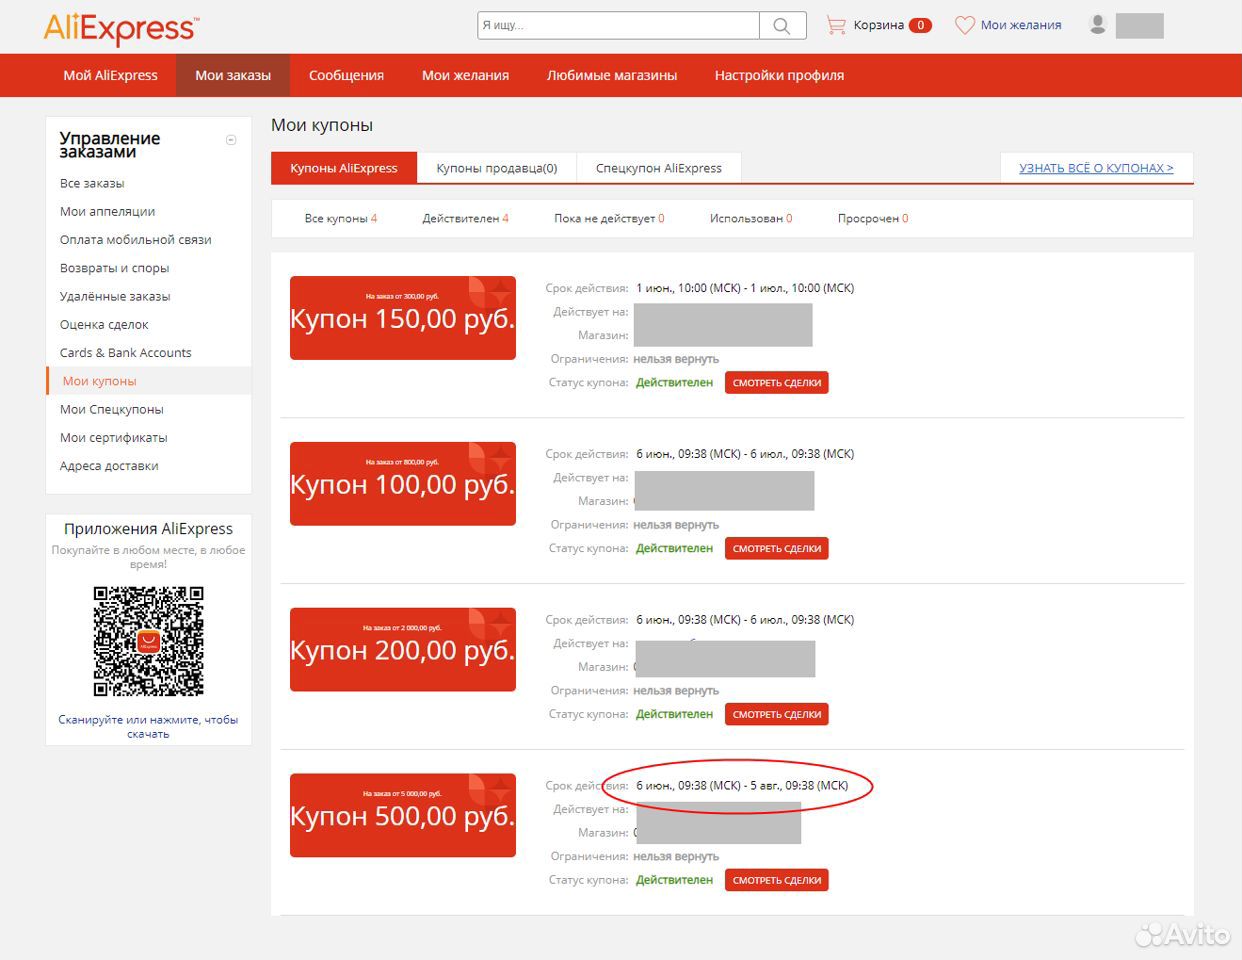Click the AliExpress logo
Image resolution: width=1242 pixels, height=960 pixels.
(x=121, y=28)
